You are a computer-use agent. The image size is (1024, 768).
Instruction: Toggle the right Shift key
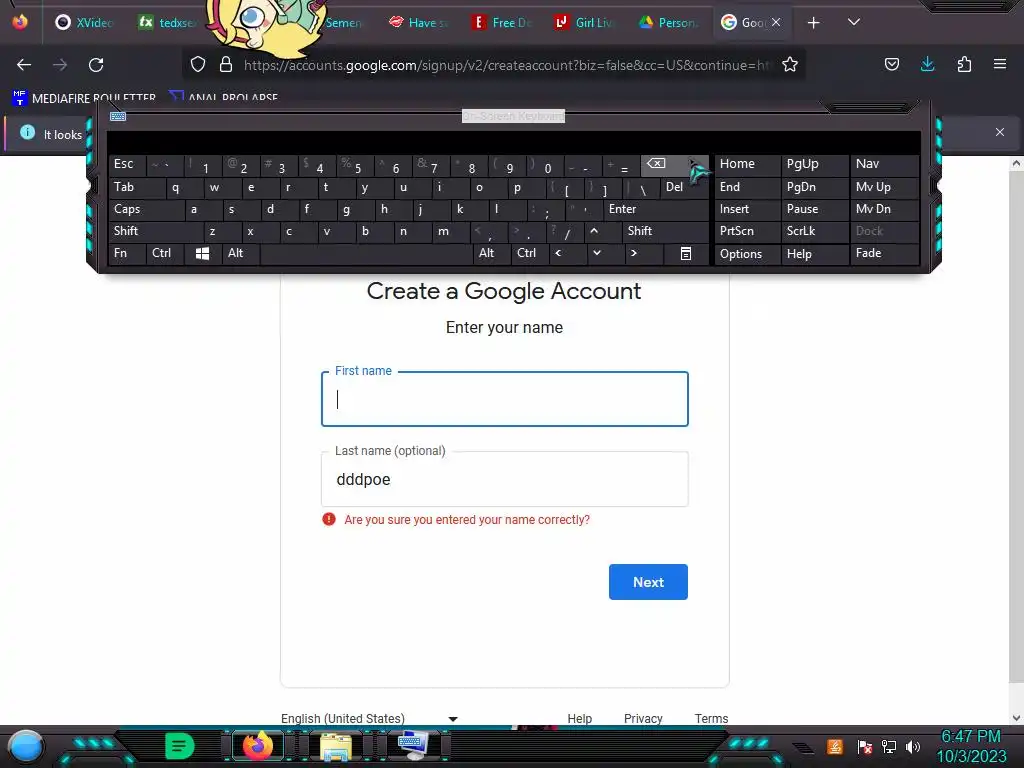(x=665, y=231)
